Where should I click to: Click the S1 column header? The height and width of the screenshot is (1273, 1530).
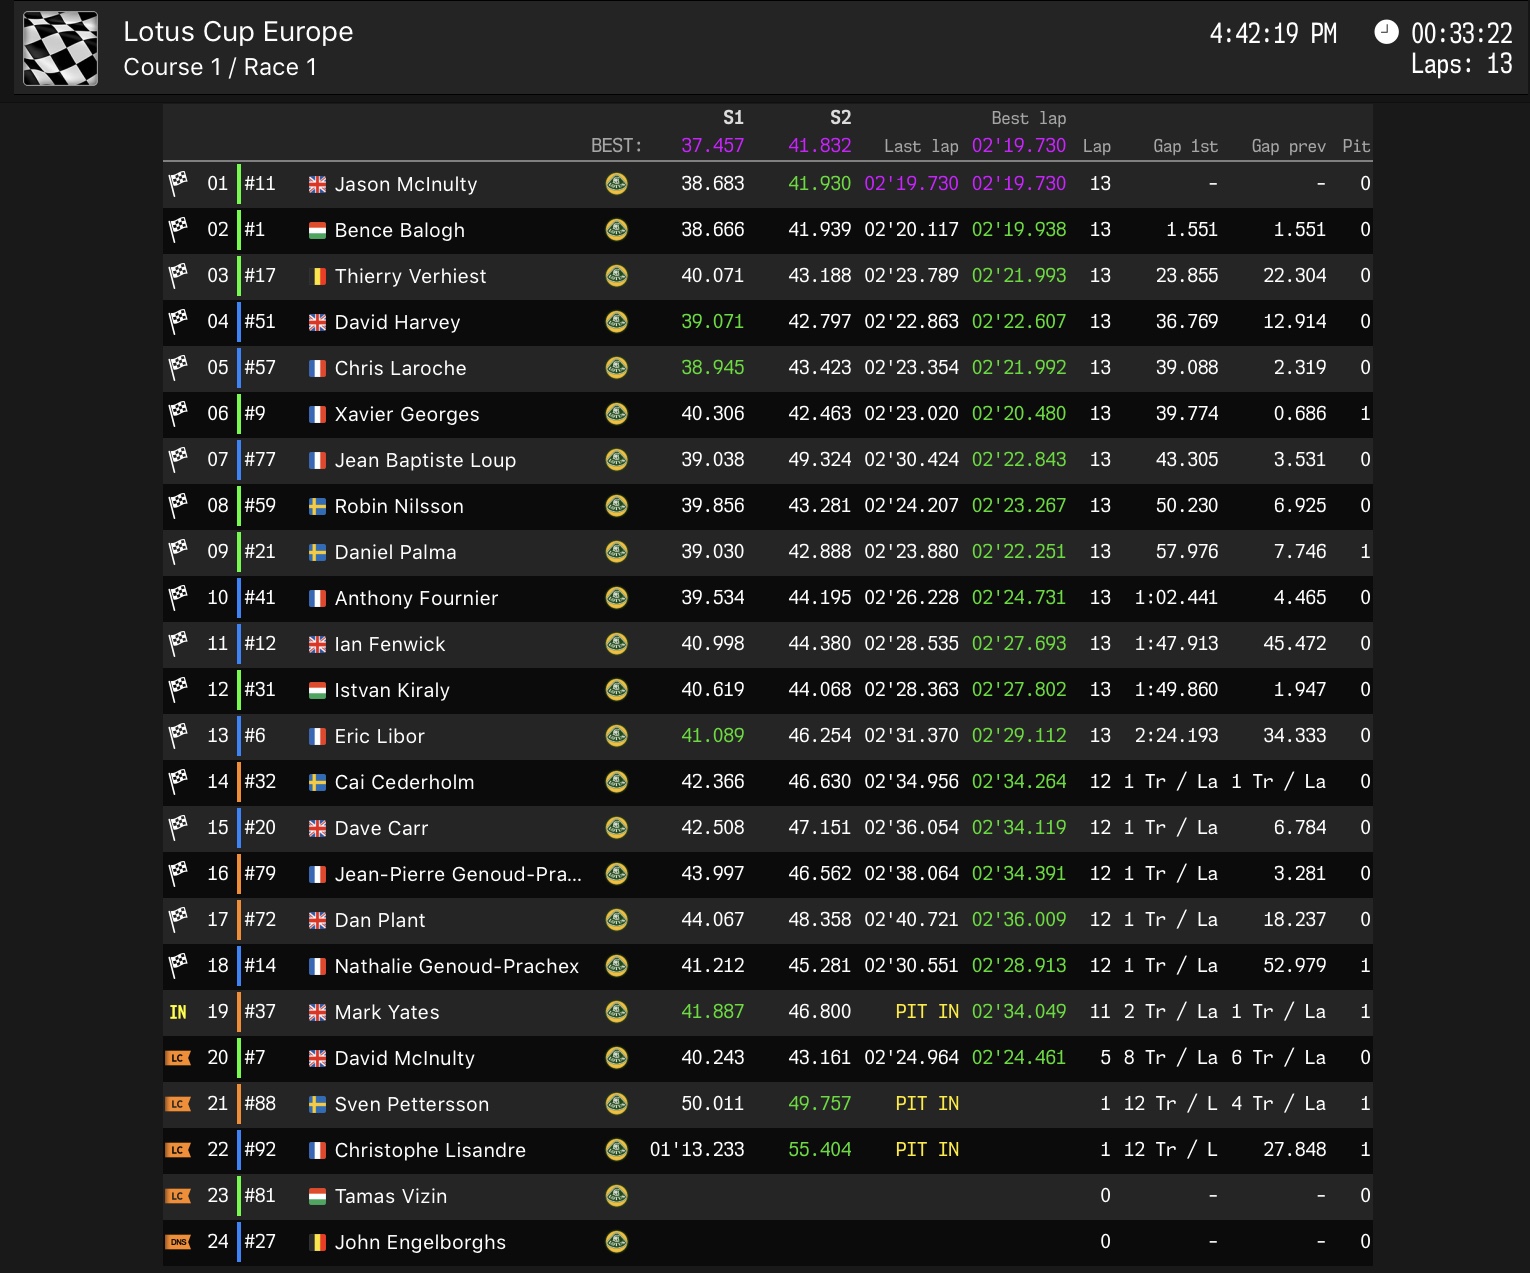tap(733, 118)
